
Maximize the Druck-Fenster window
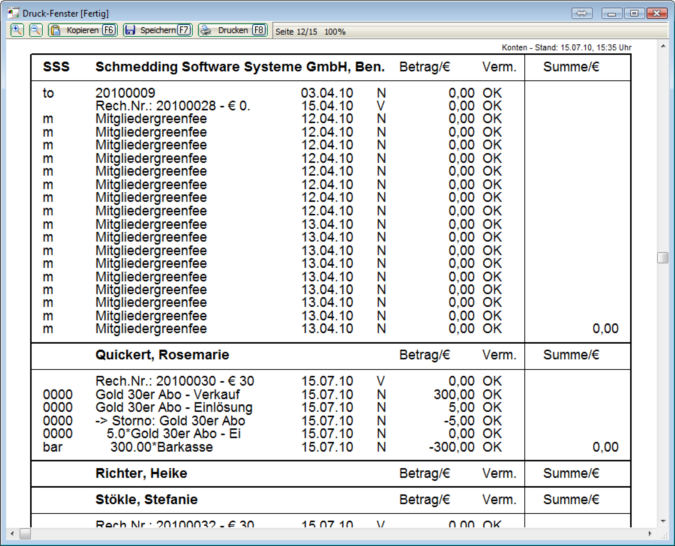pyautogui.click(x=632, y=13)
